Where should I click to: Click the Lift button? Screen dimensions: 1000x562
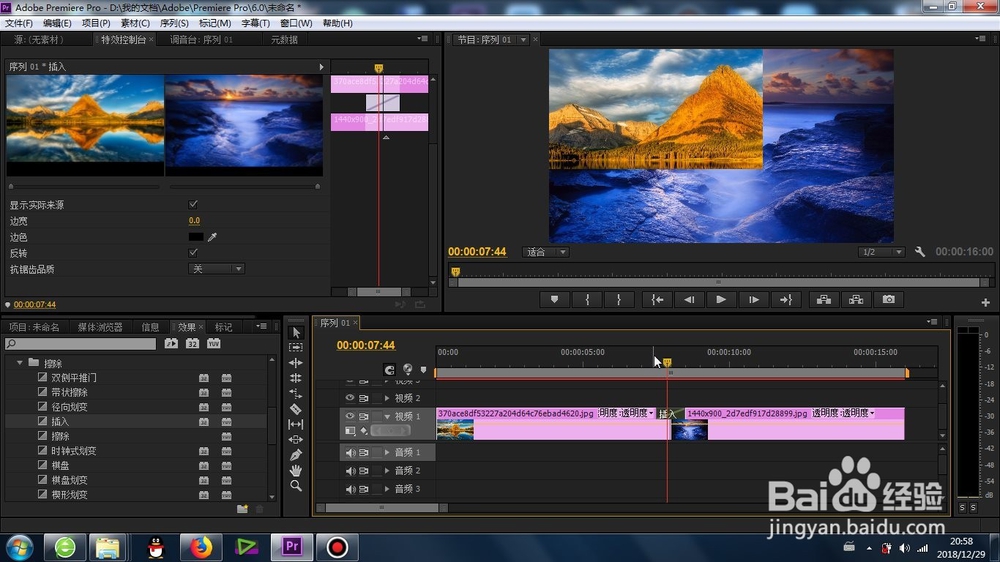point(824,300)
